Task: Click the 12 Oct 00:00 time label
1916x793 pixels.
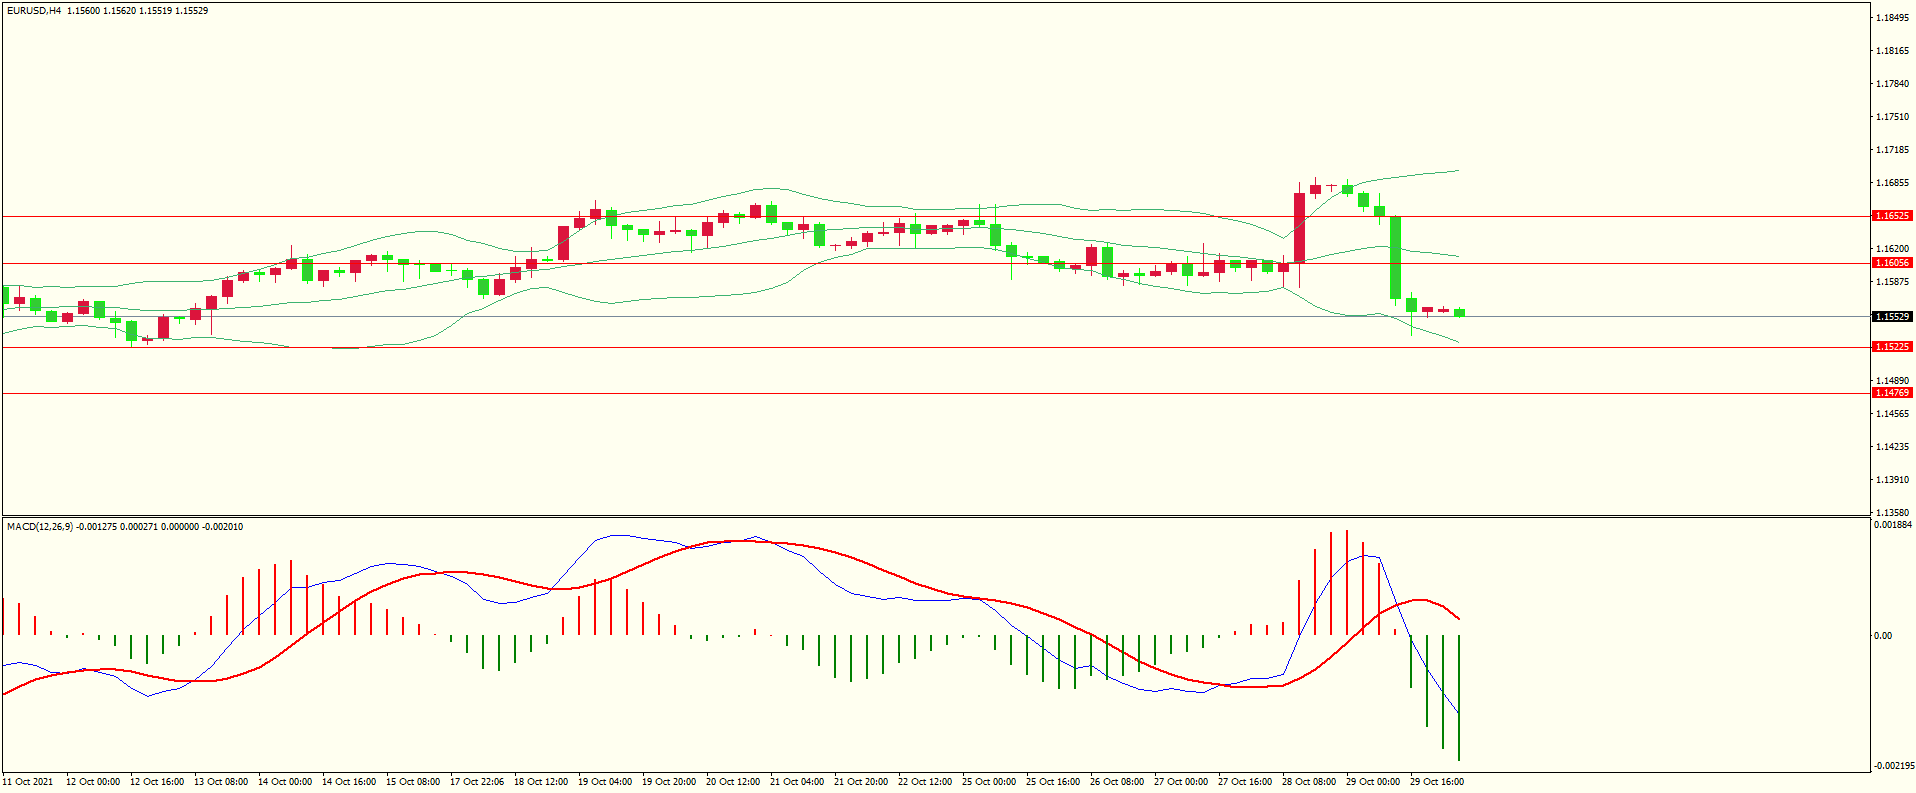Action: pos(93,782)
